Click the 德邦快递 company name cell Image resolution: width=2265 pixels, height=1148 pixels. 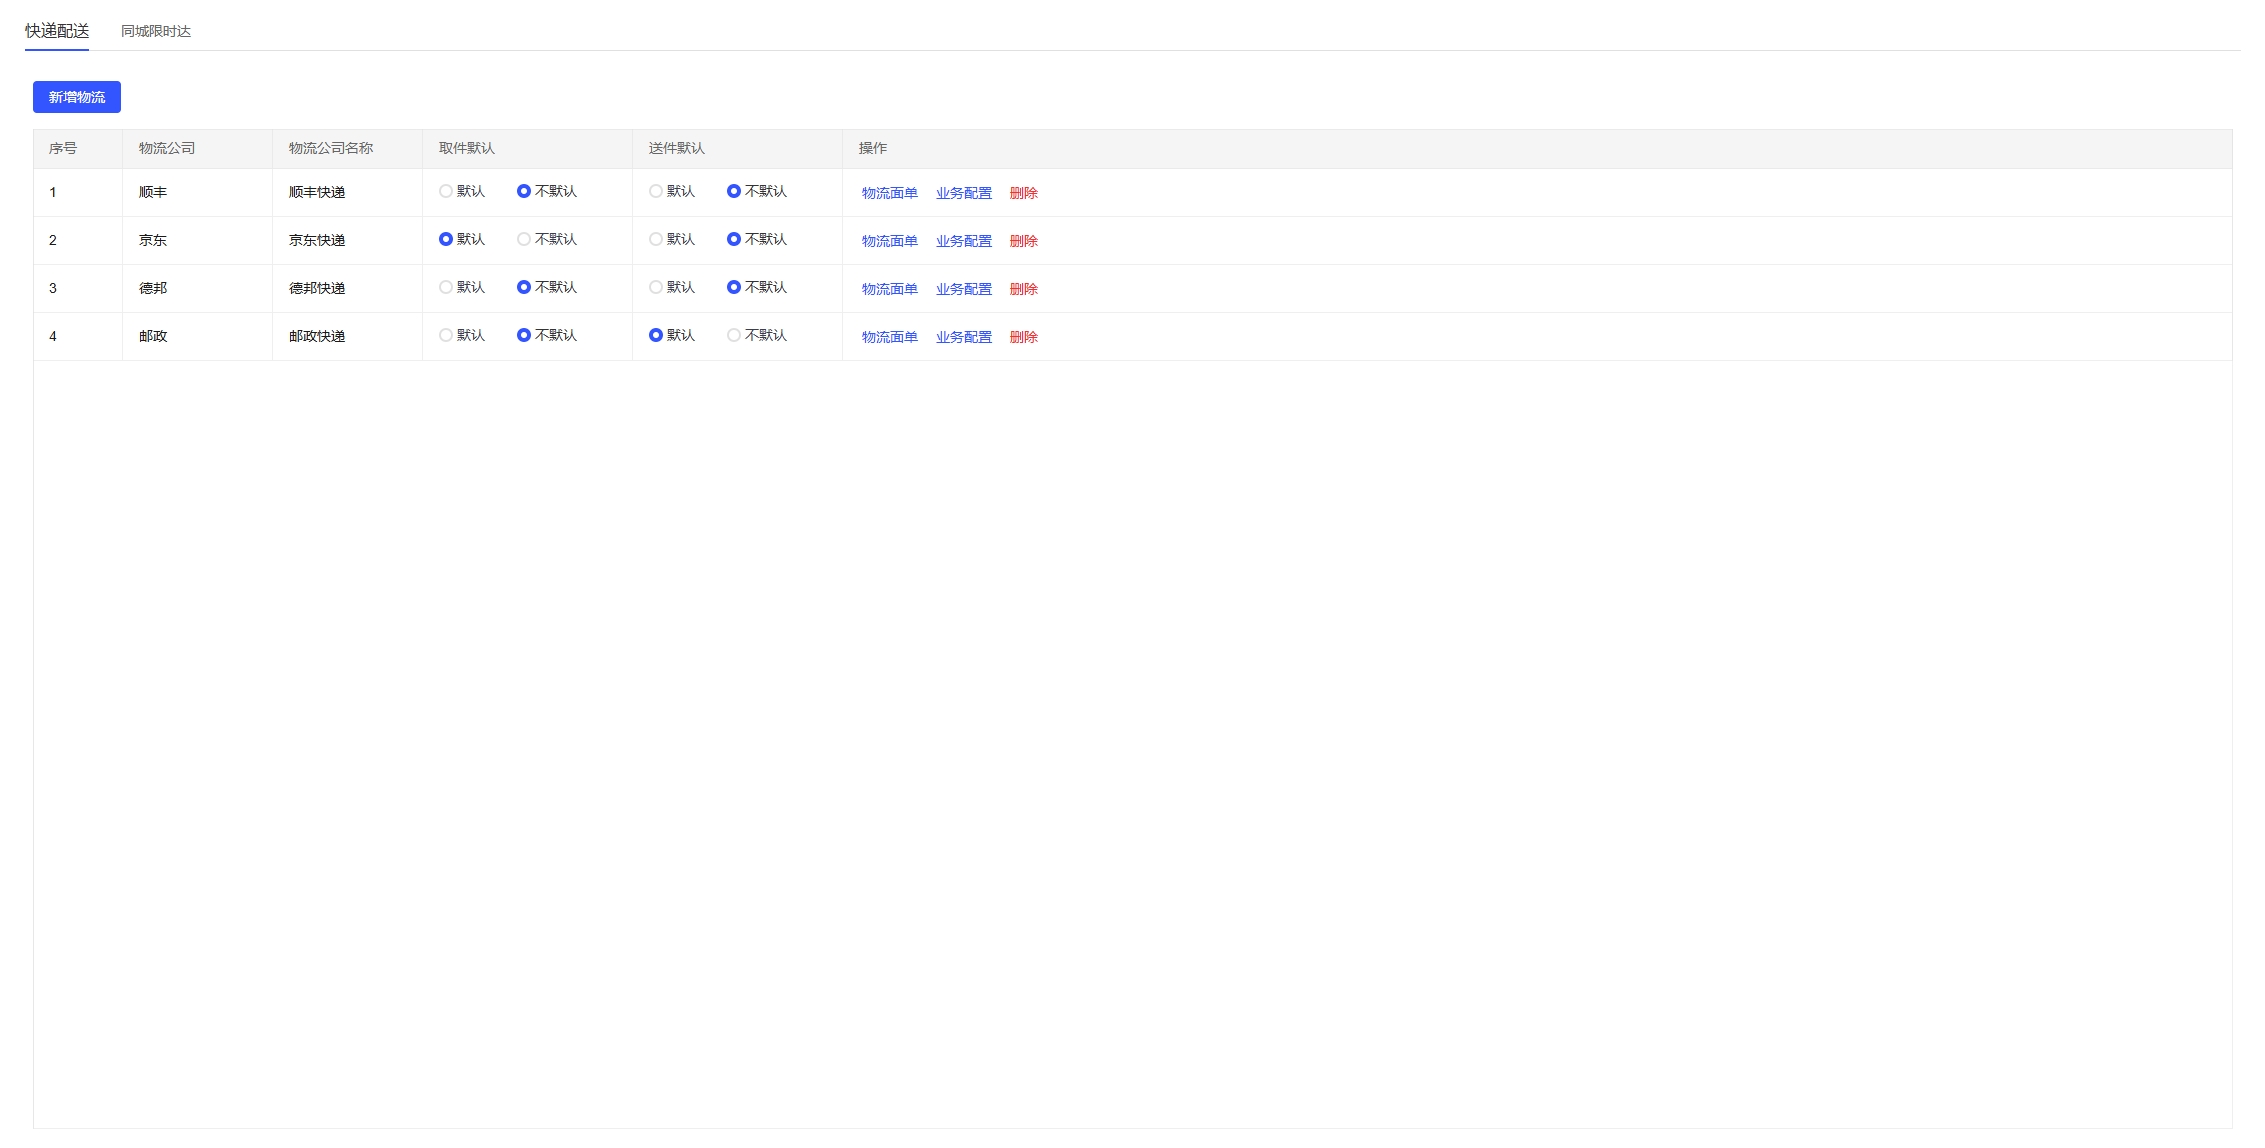tap(317, 288)
